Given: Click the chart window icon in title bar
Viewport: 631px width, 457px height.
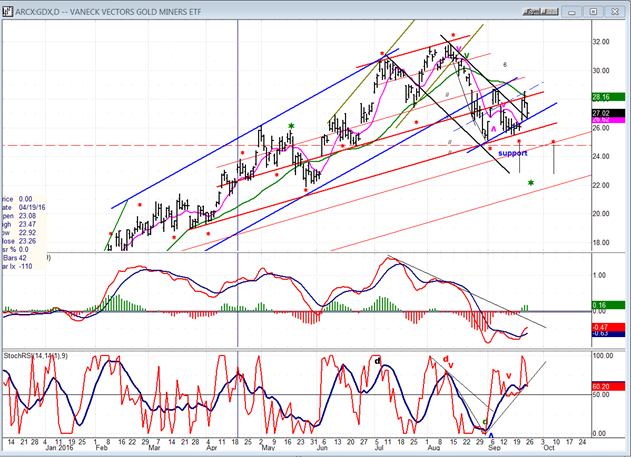Looking at the screenshot, I should coord(8,11).
